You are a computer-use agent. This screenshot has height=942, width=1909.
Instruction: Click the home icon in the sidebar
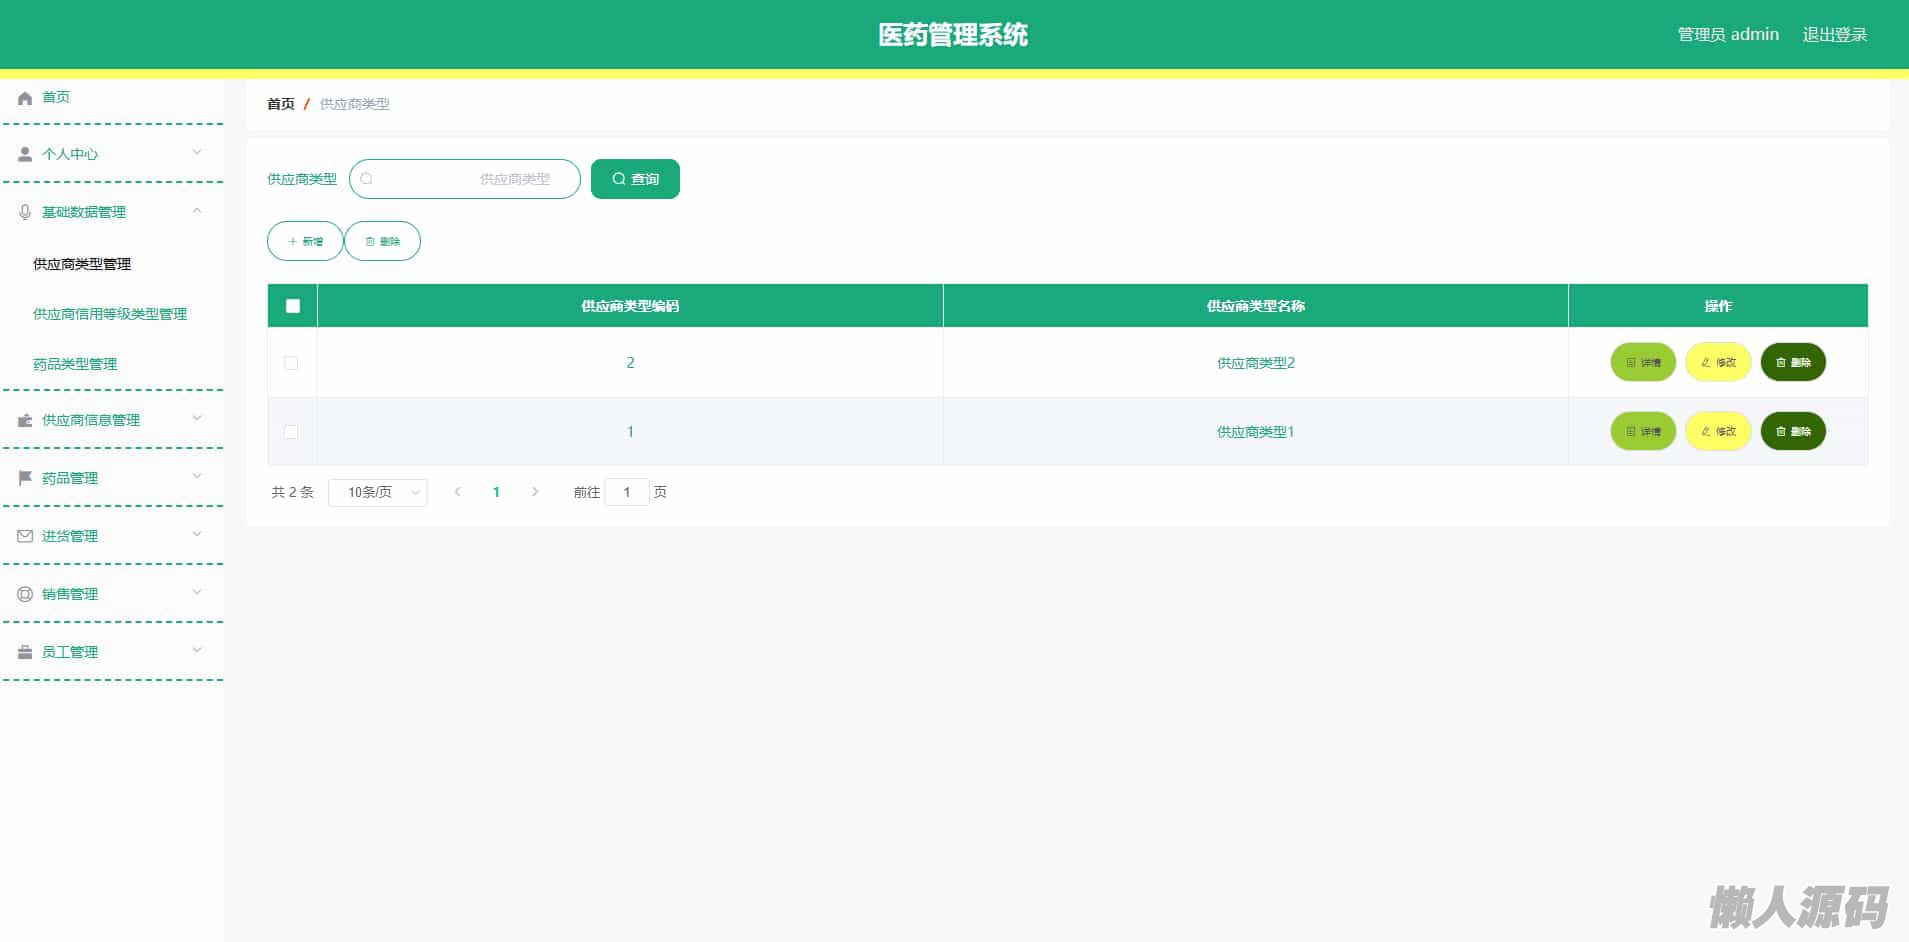tap(25, 98)
